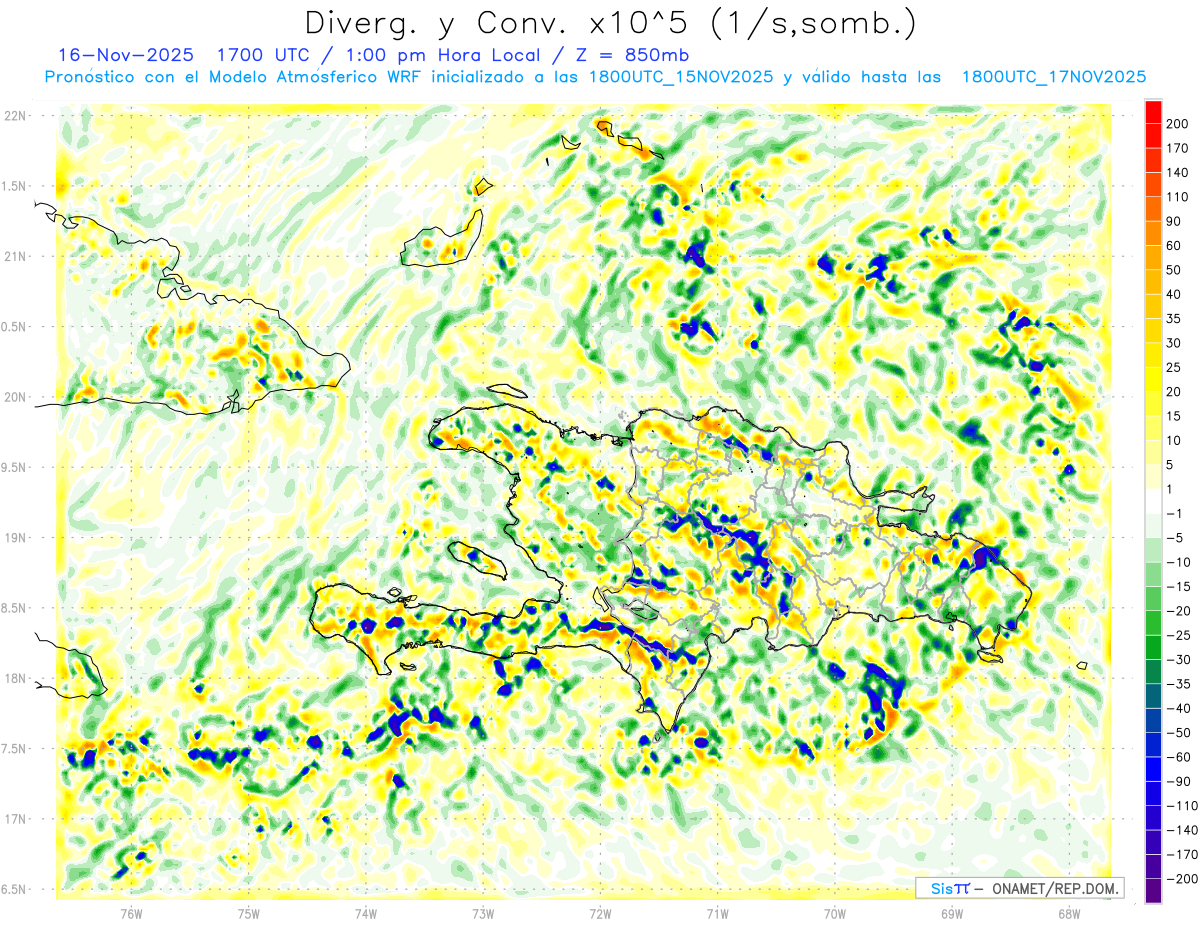Click the longitude label 70W
The width and height of the screenshot is (1200, 927).
coord(834,913)
